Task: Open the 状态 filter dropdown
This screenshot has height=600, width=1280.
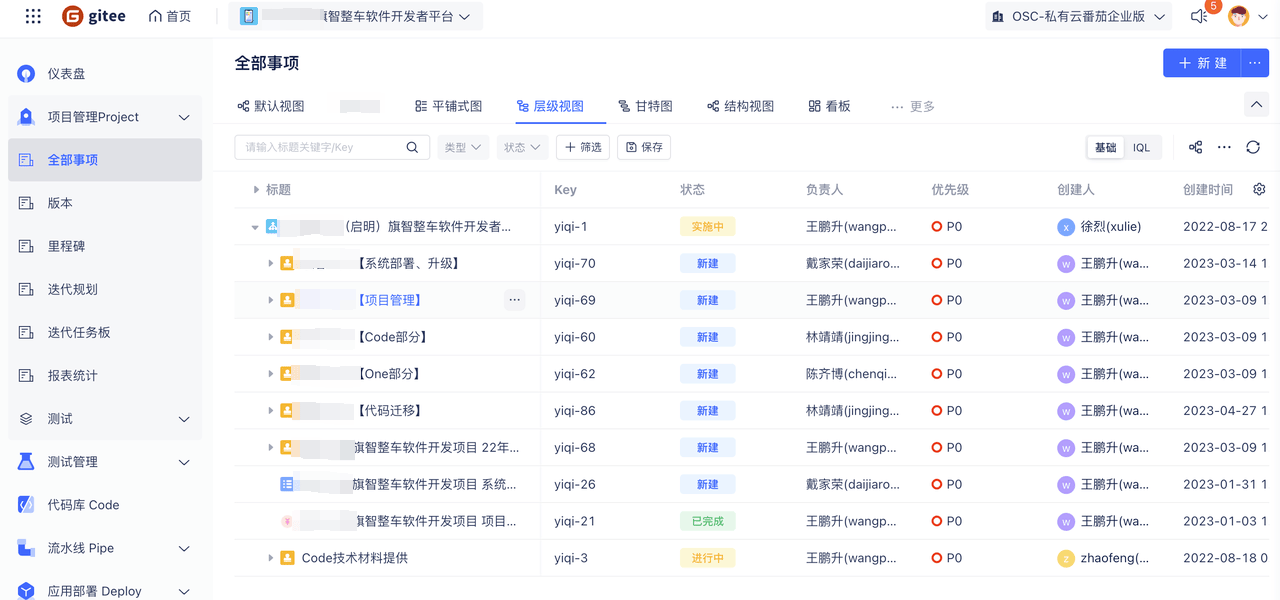Action: click(x=522, y=147)
